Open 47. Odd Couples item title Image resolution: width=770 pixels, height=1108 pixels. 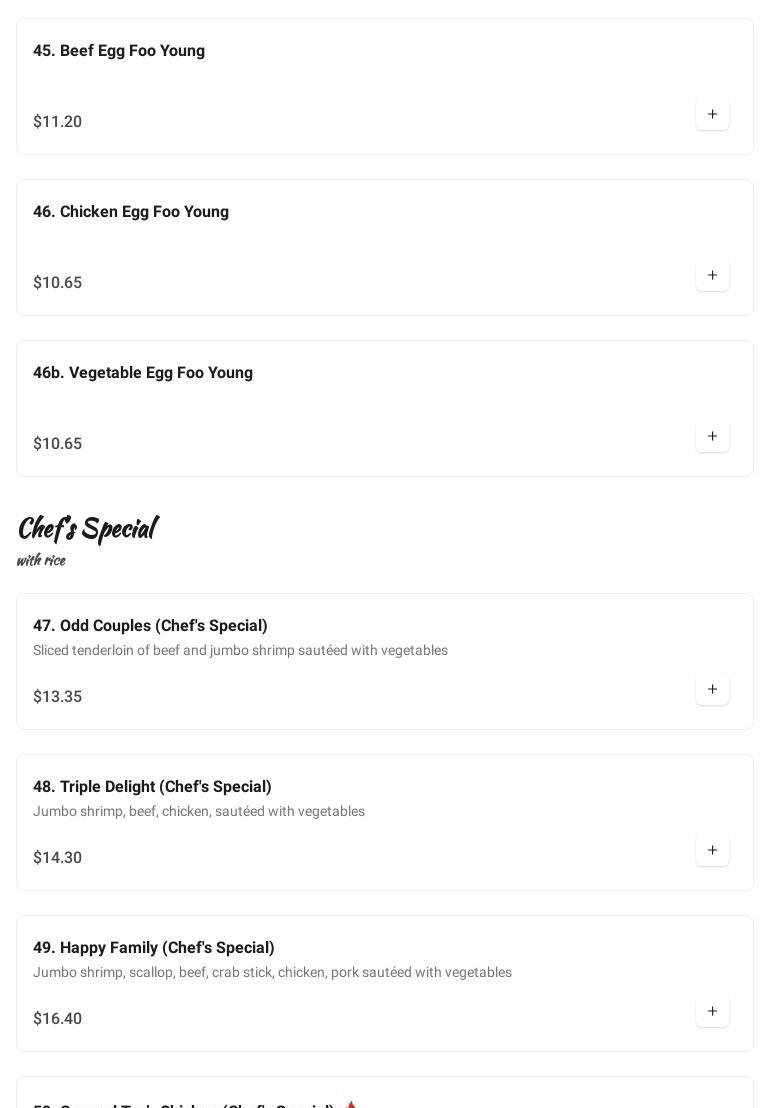pos(150,626)
